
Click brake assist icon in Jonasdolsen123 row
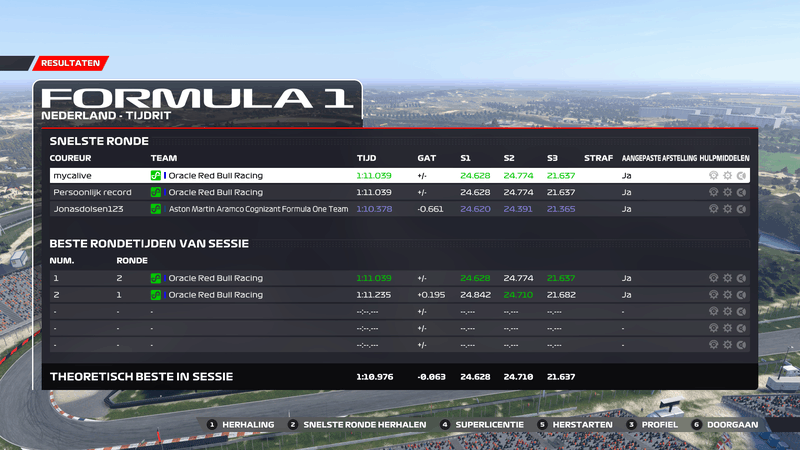point(742,209)
